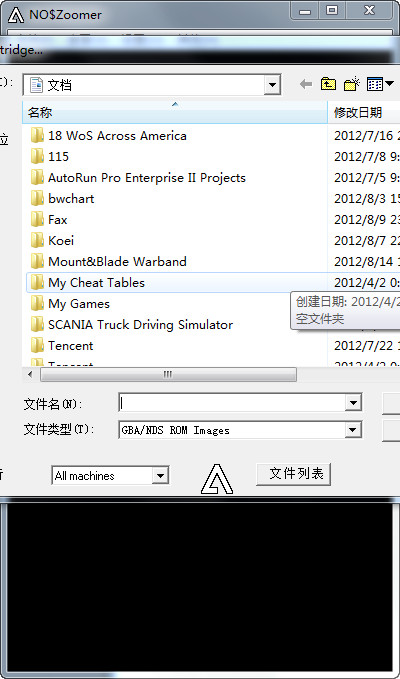
Task: Go up one folder level icon
Action: click(328, 84)
